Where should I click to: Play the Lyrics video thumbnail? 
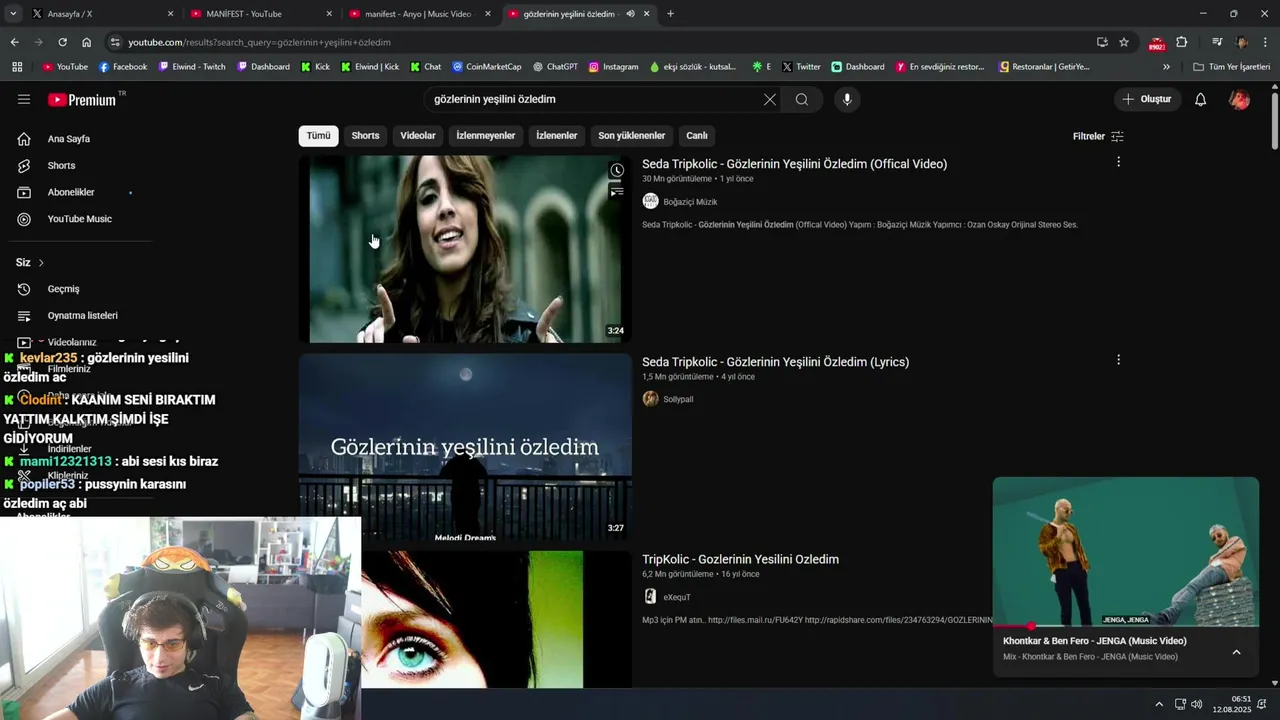pyautogui.click(x=465, y=447)
